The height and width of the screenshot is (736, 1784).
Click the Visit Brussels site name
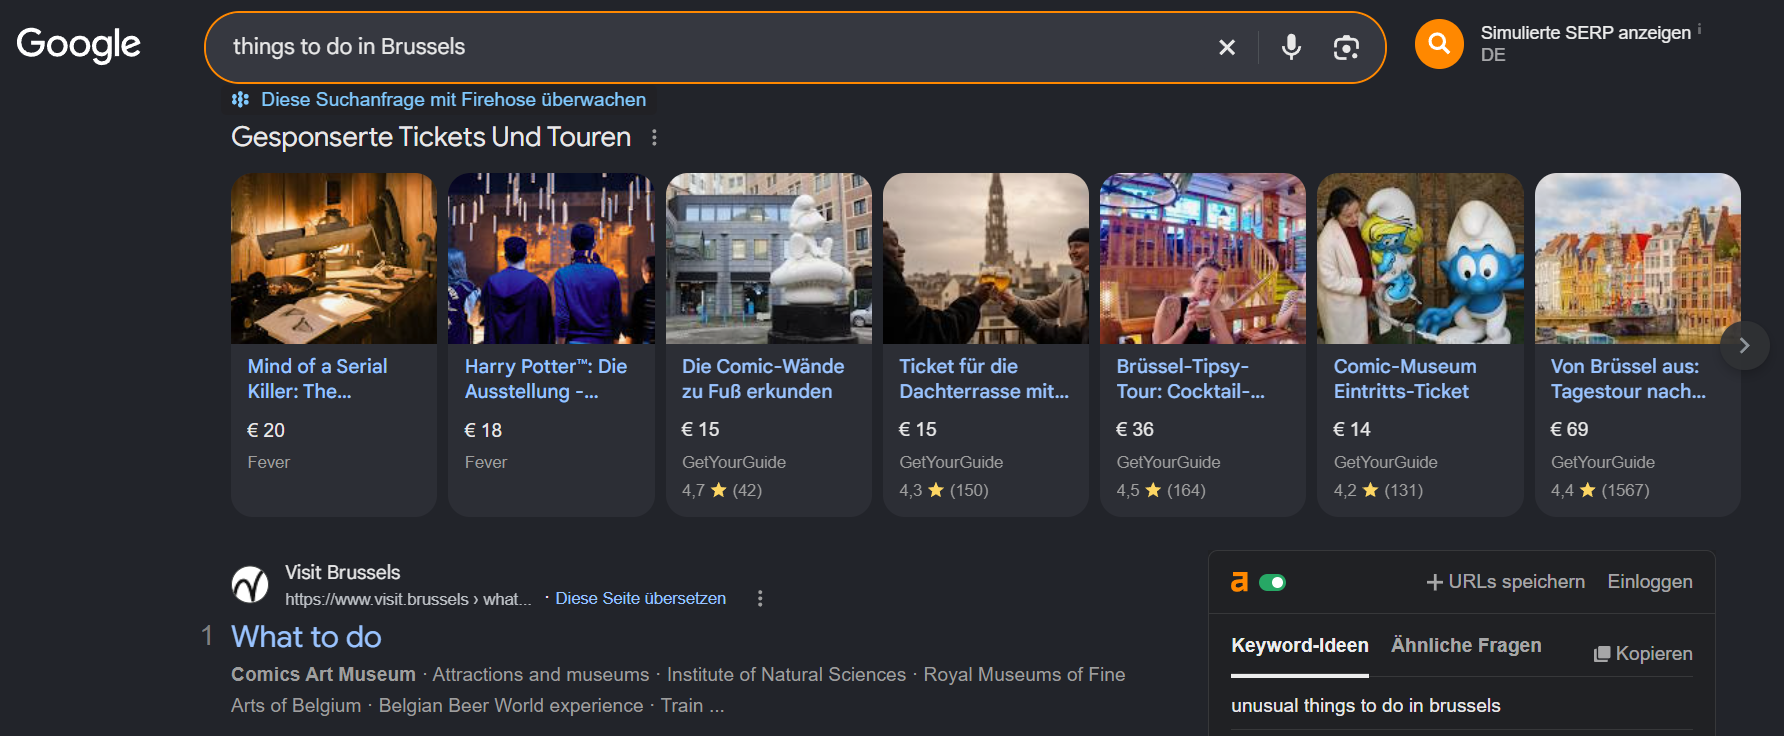tap(343, 572)
